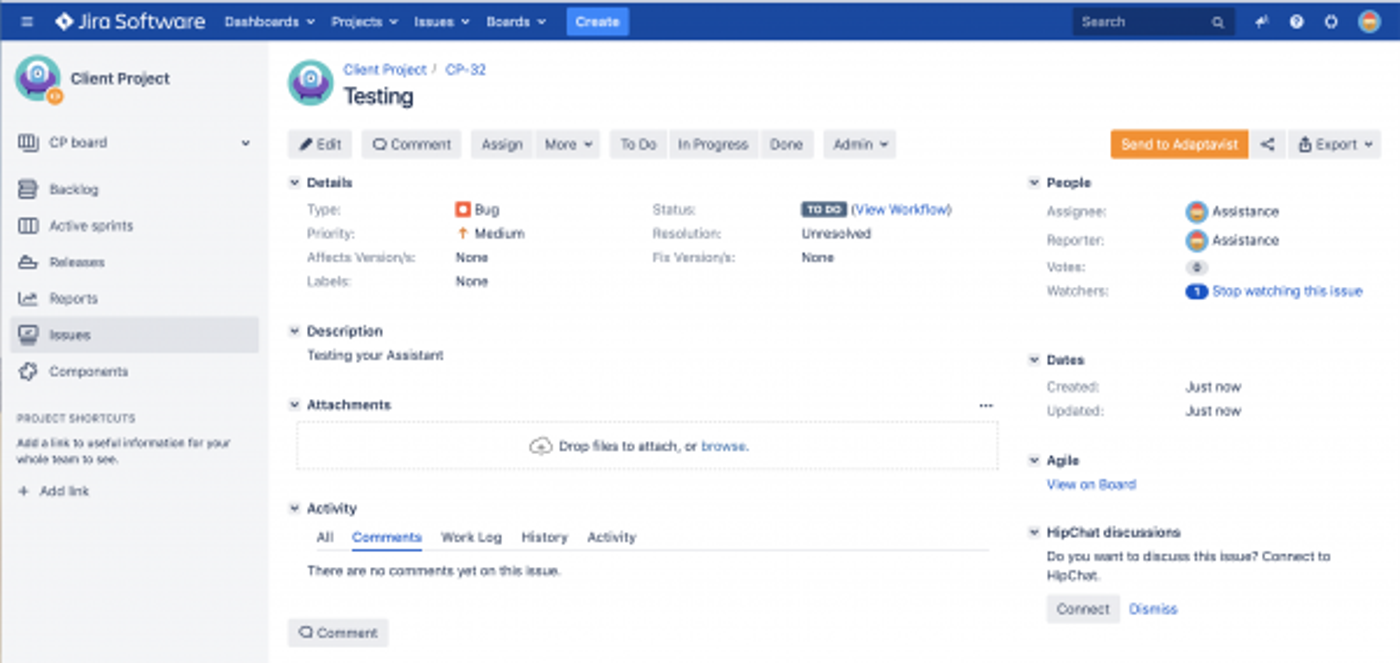
Task: Select the Comments tab
Action: [x=387, y=537]
